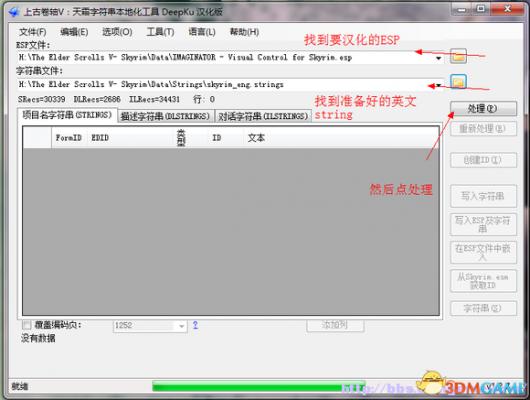
Task: Switch to 对话字符串 (ILSTRINGS) tab
Action: point(263,116)
